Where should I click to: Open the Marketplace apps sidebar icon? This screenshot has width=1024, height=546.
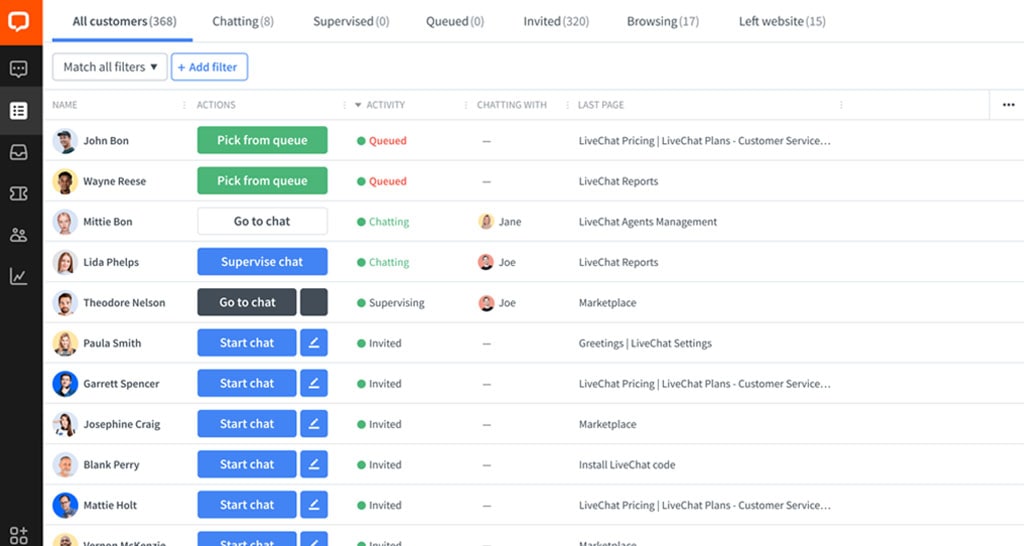tap(19, 535)
